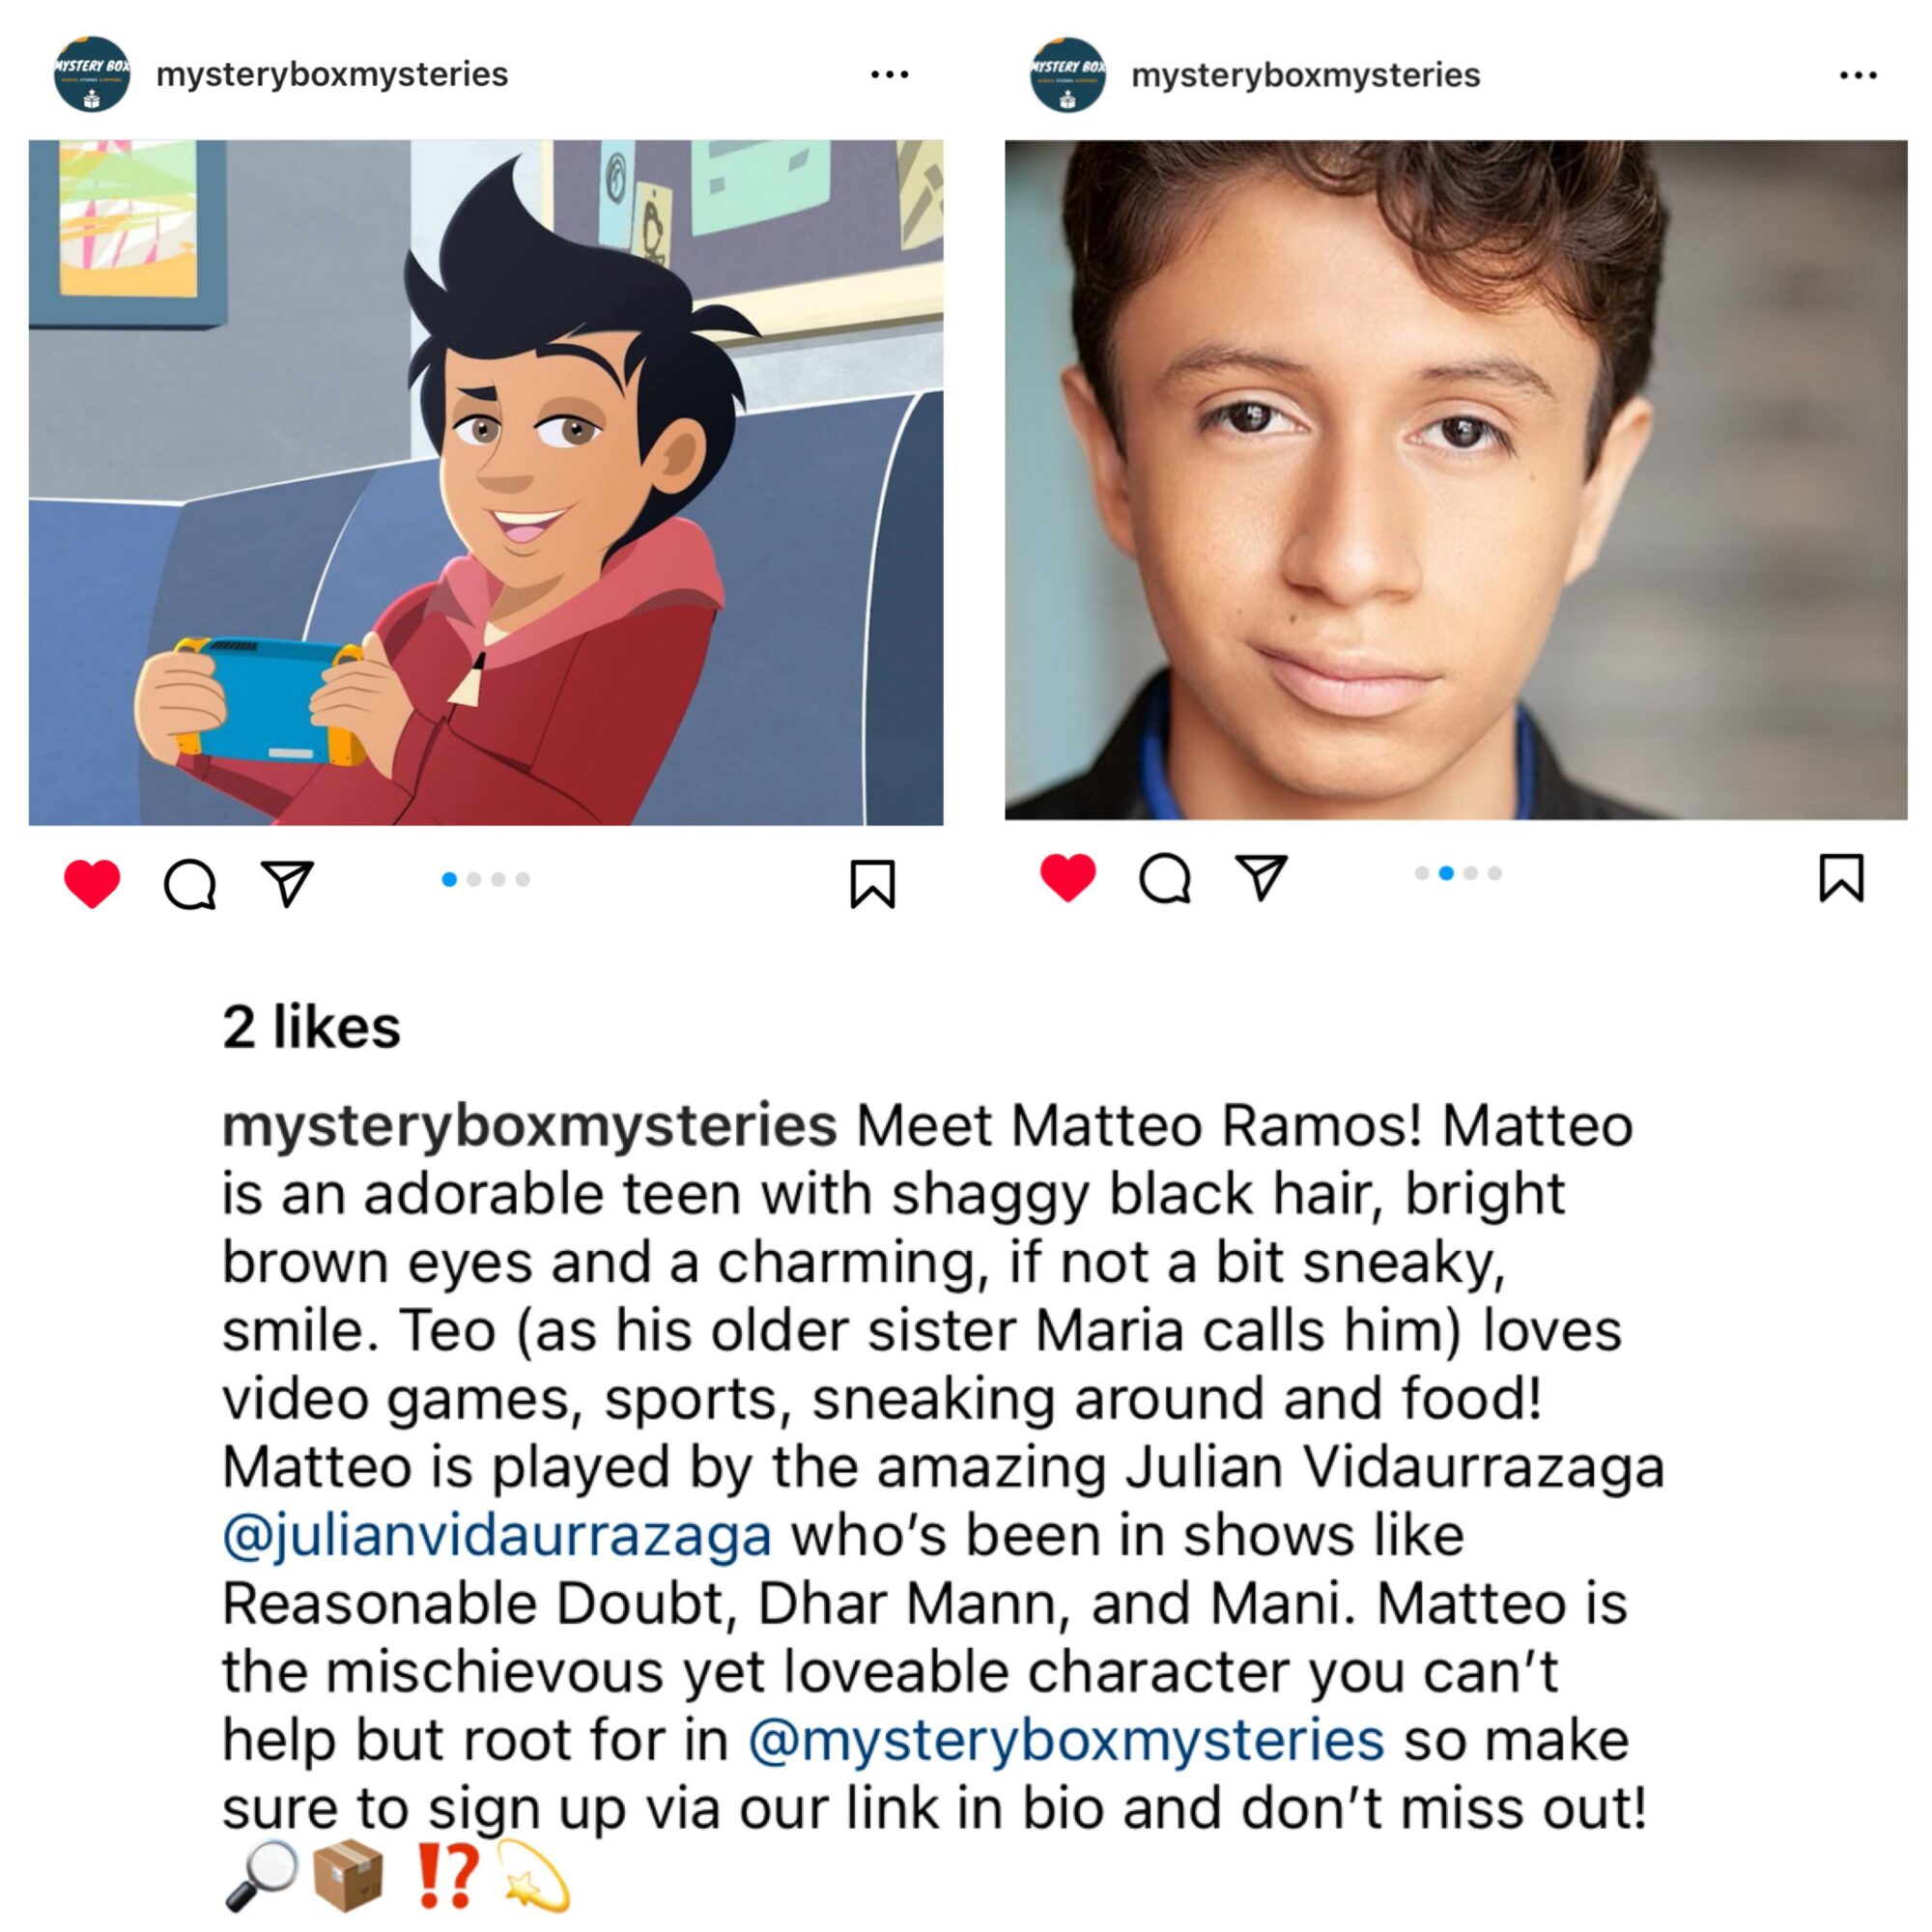Share the right post with paper plane icon
The height and width of the screenshot is (1932, 1932).
click(x=1262, y=877)
